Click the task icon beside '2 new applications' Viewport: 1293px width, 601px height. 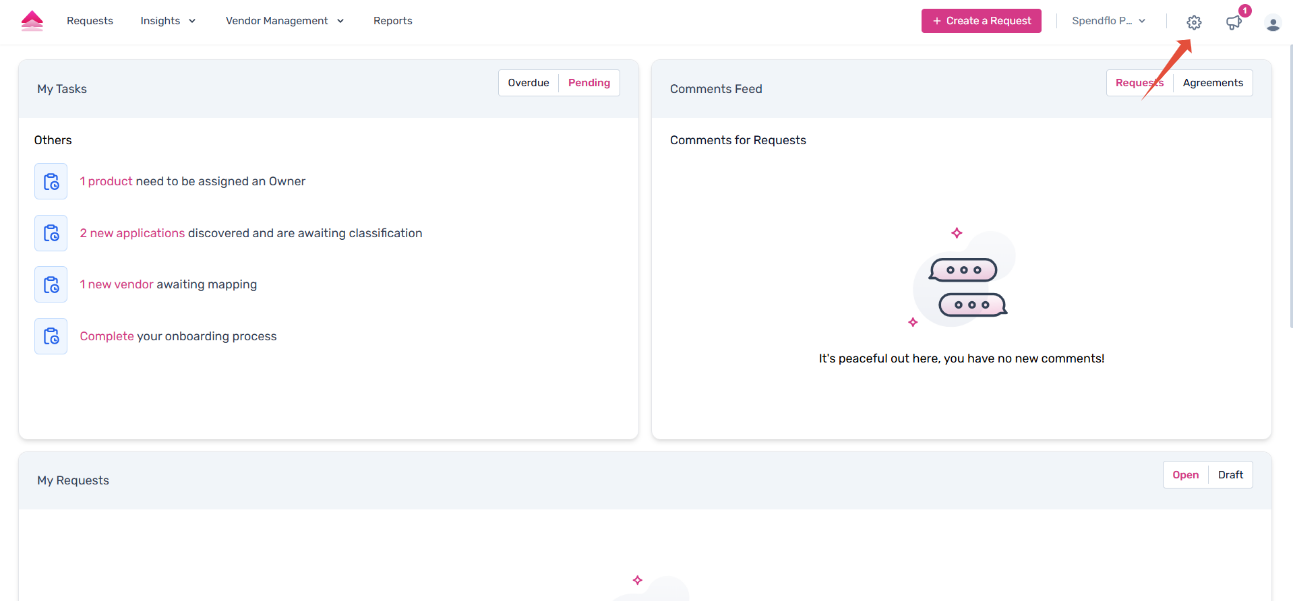51,233
